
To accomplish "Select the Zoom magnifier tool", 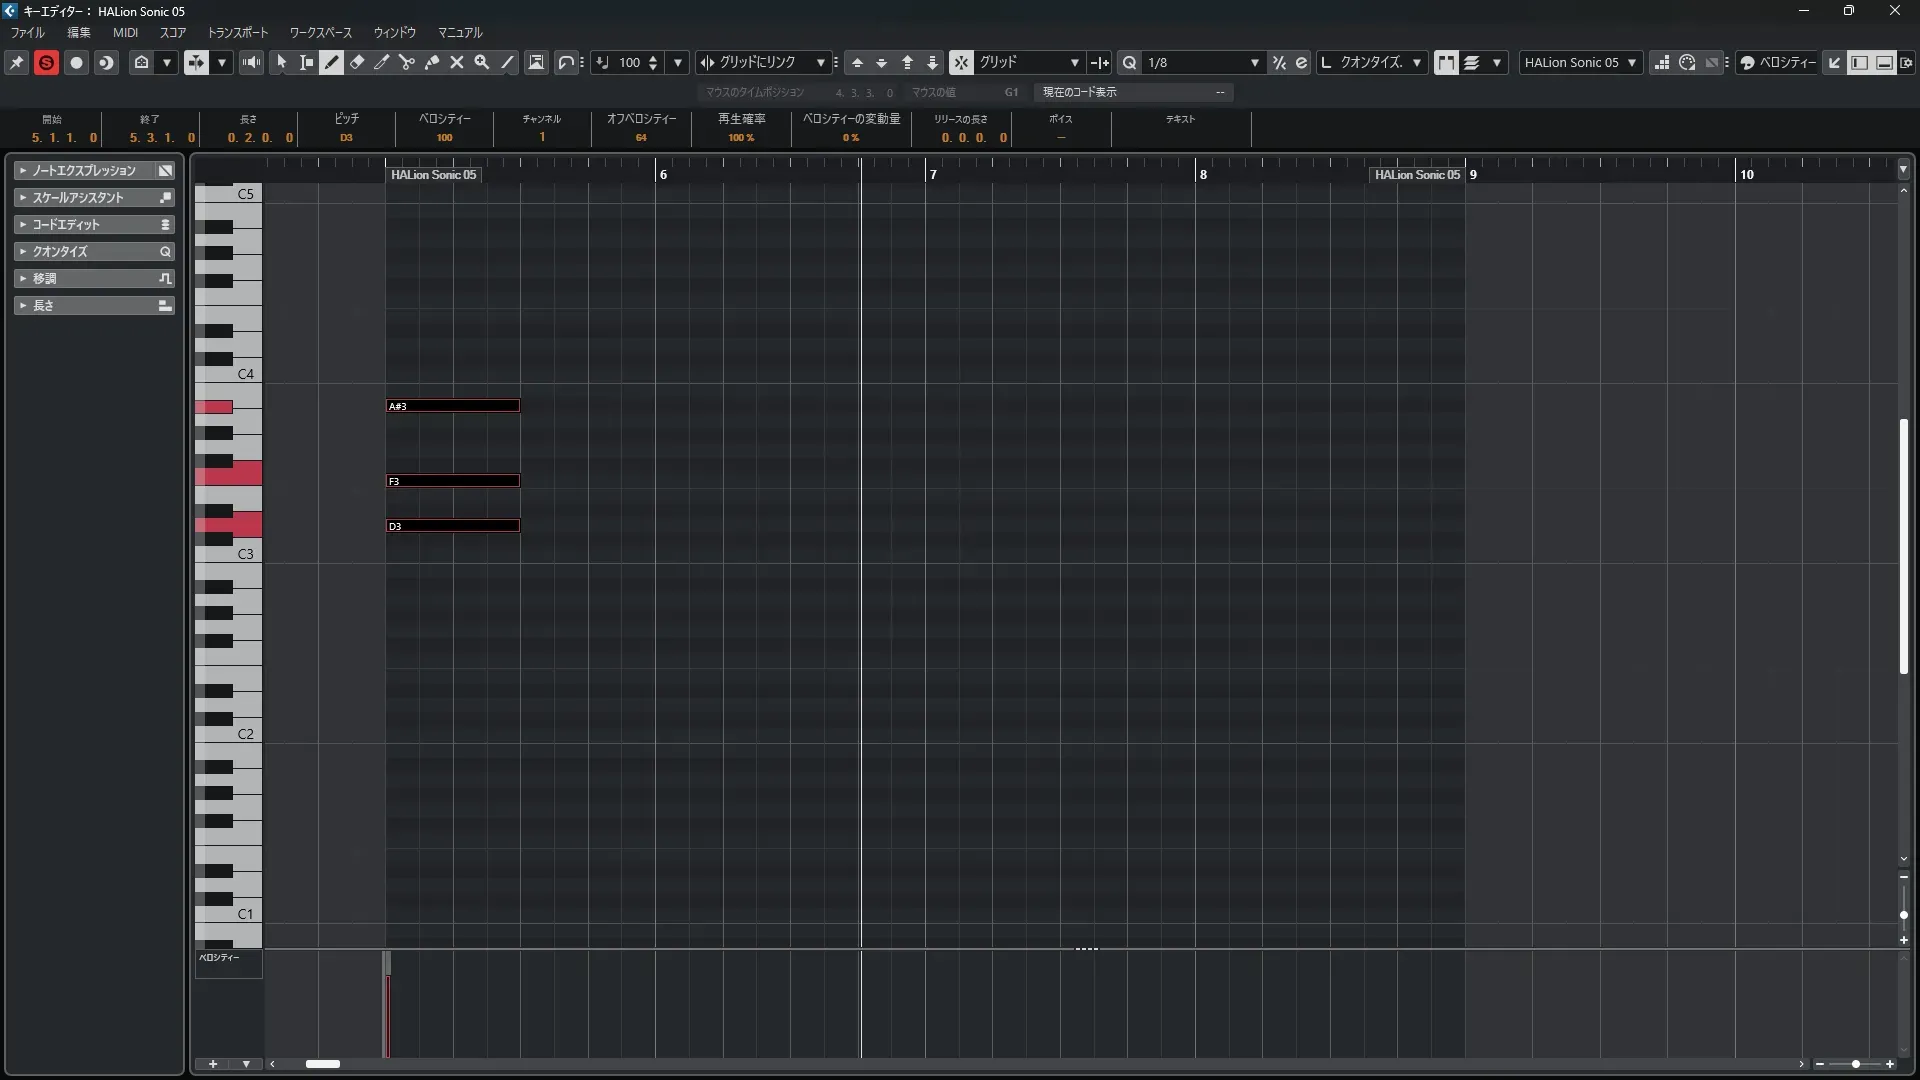I will 482,62.
